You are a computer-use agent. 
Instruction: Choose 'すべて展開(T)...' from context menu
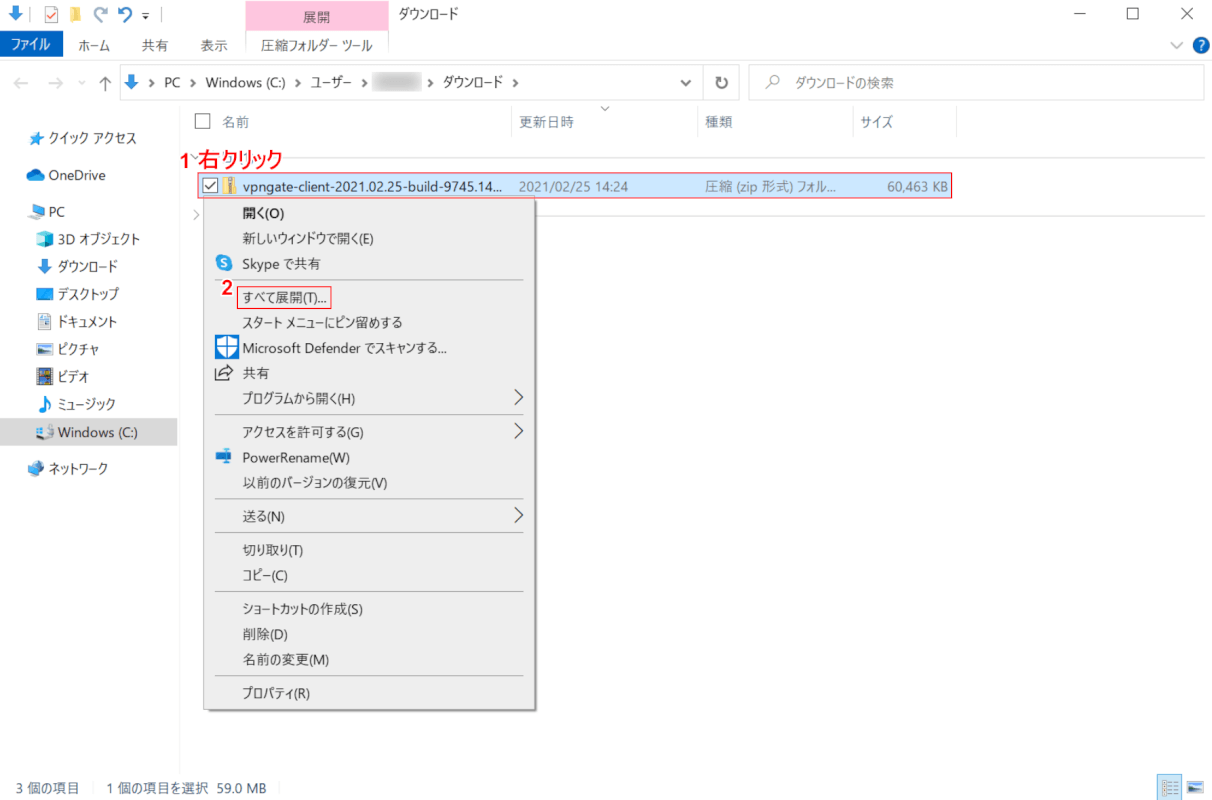point(284,297)
